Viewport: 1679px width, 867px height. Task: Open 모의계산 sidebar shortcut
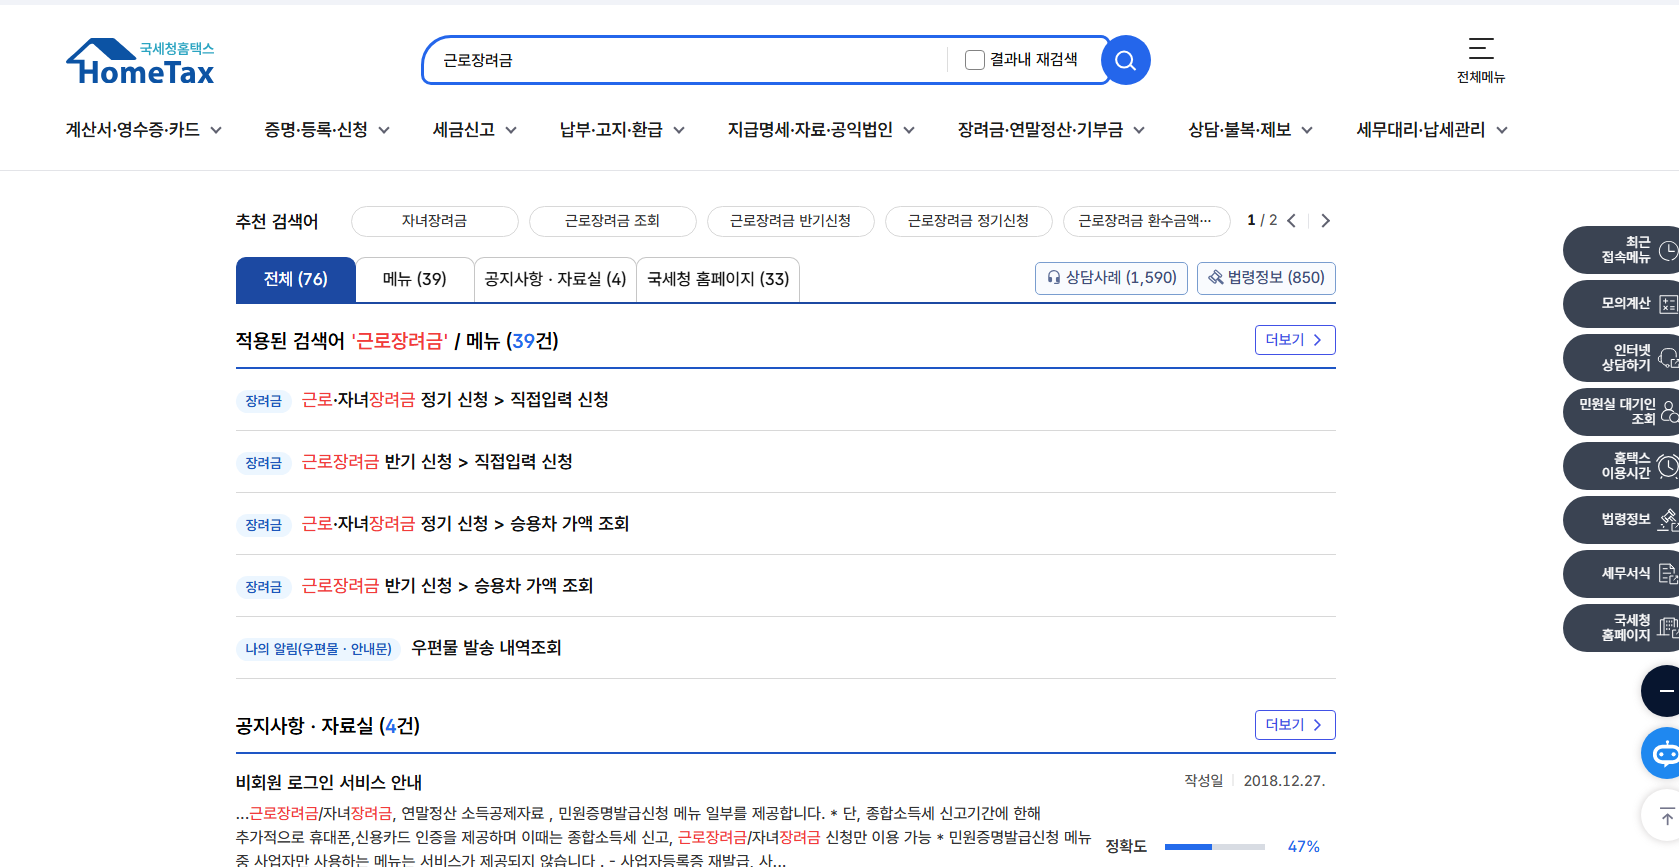[1621, 304]
